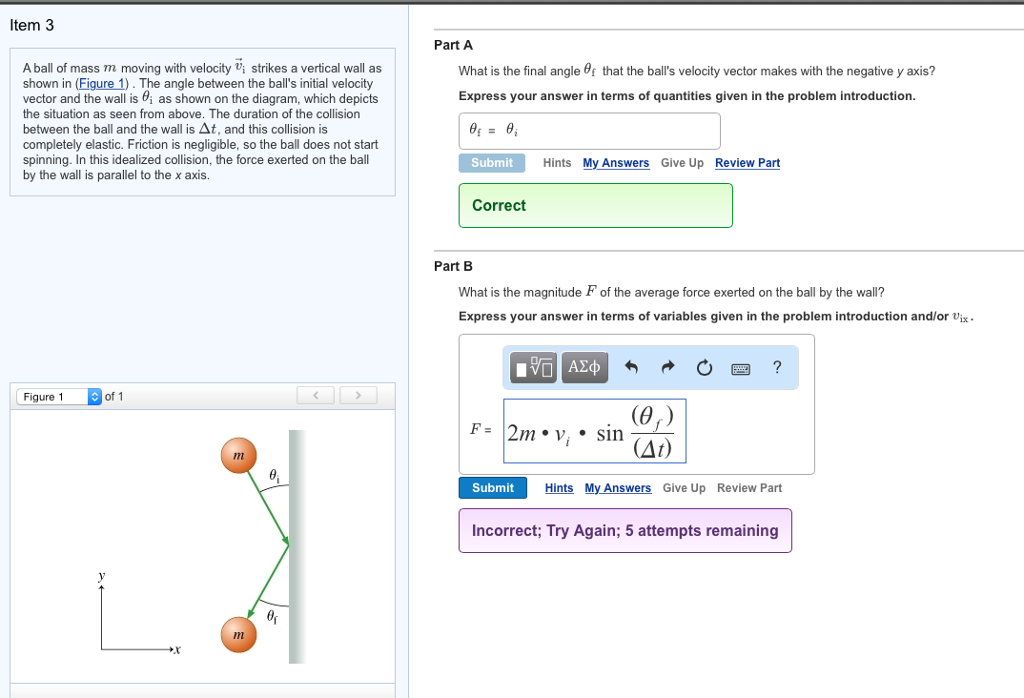Open keyboard shortcuts from equation toolbar
The height and width of the screenshot is (698, 1024).
[739, 368]
